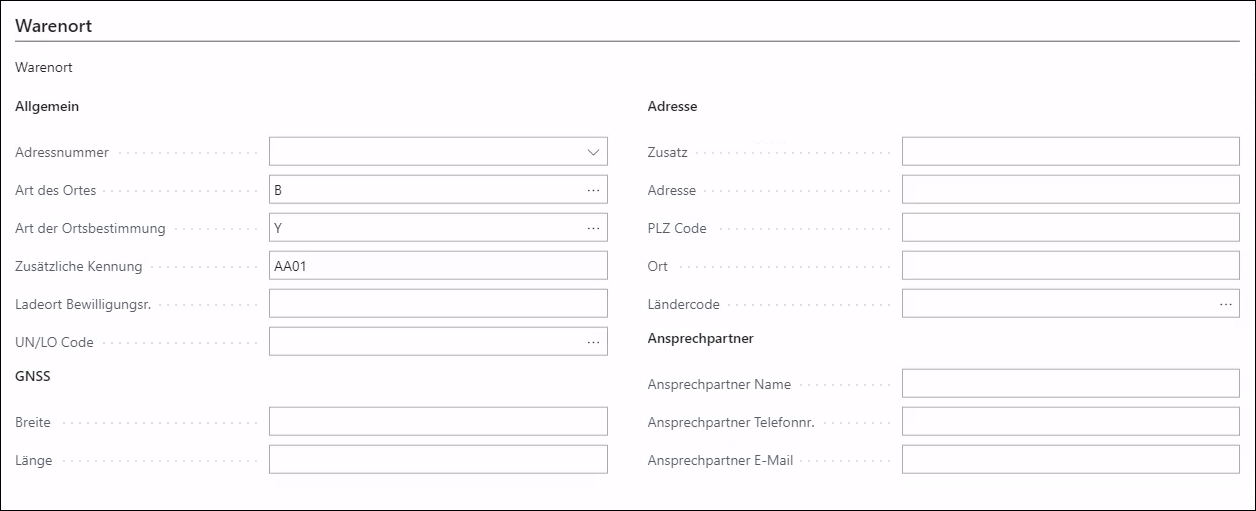Viewport: 1256px width, 511px height.
Task: Focus the Ort input field
Action: coord(1071,266)
